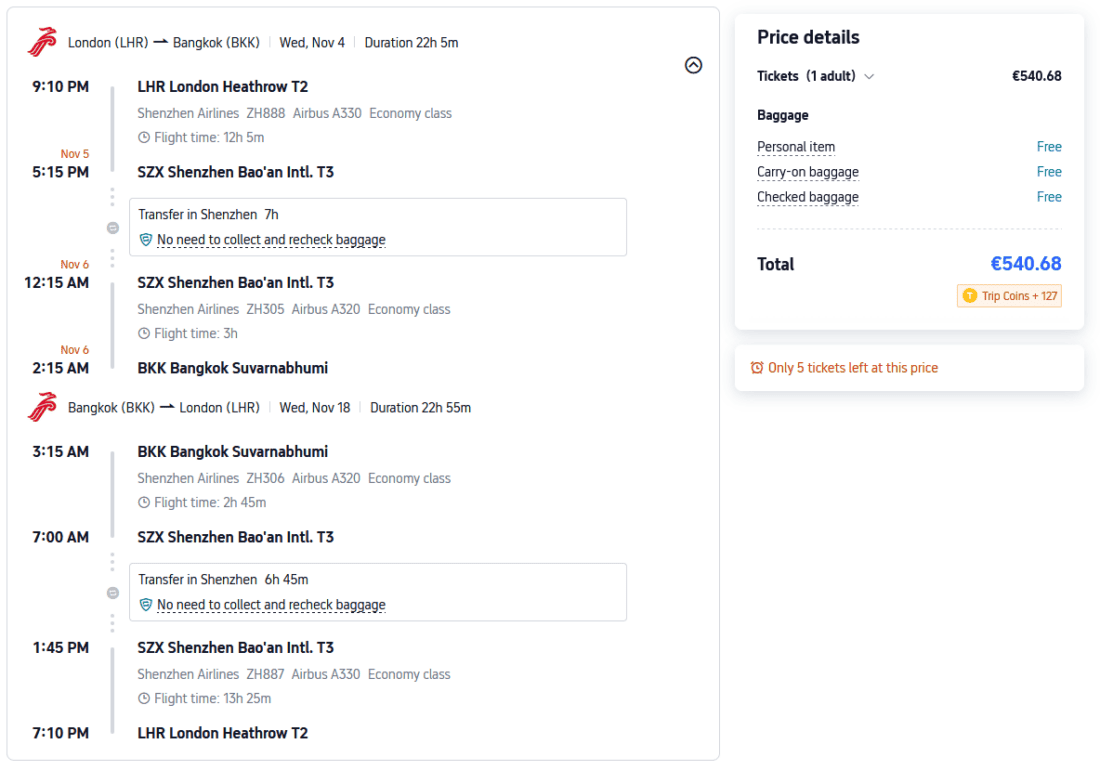The width and height of the screenshot is (1100, 770).
Task: Click shield icon in 6h 45m transfer
Action: click(x=146, y=605)
